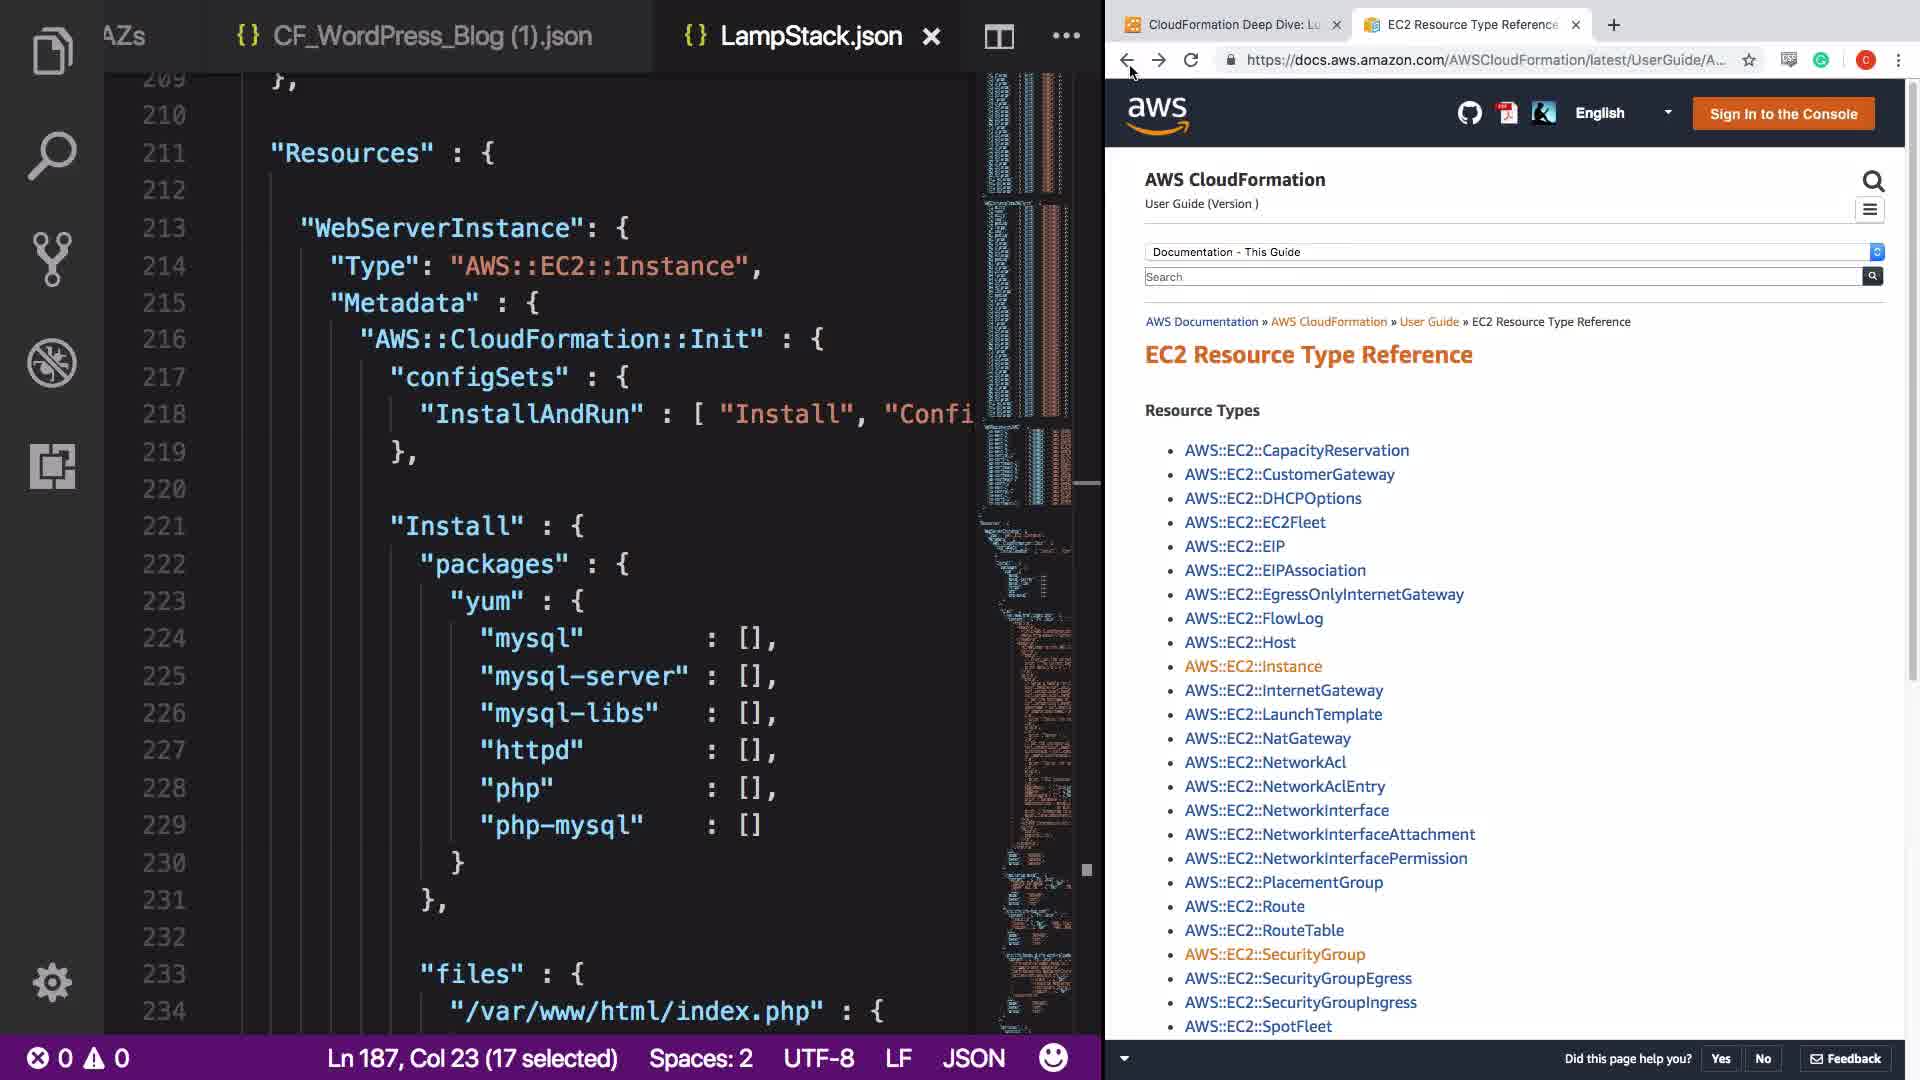
Task: Switch to CloudFormation Deep Dive browser tab
Action: 1232,25
